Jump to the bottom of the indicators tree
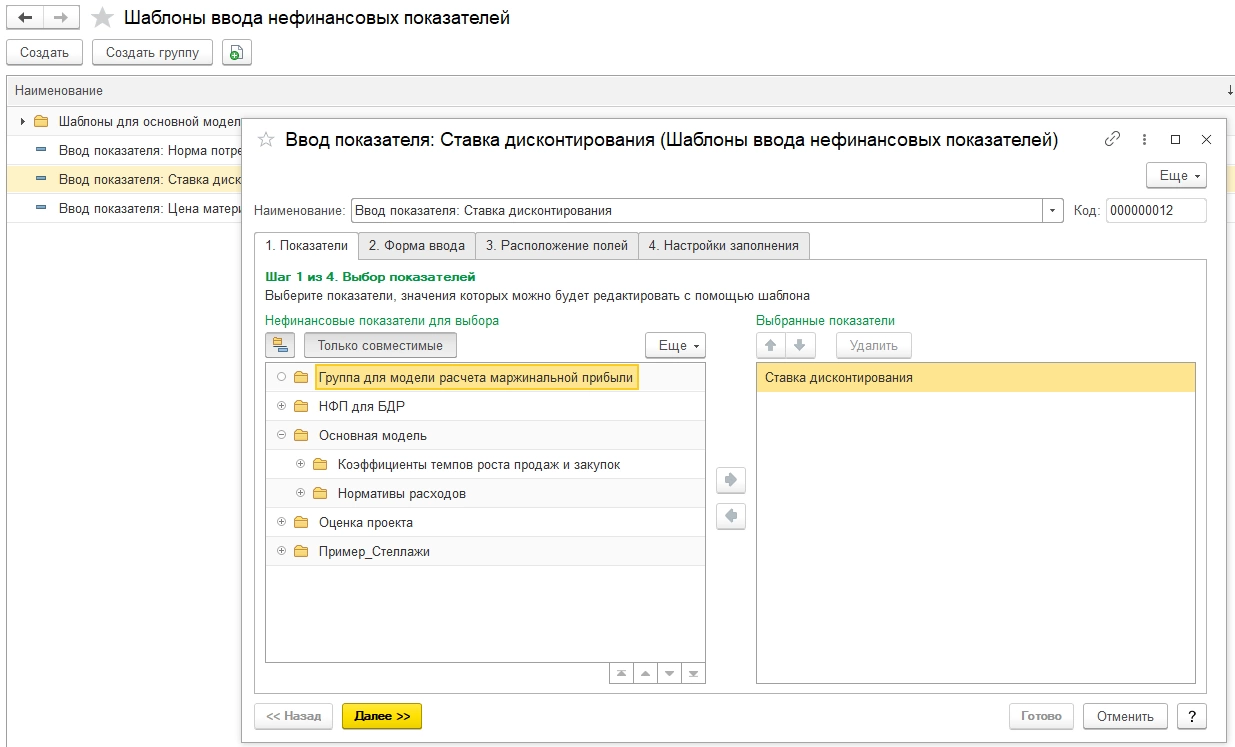This screenshot has width=1235, height=747. pos(693,673)
